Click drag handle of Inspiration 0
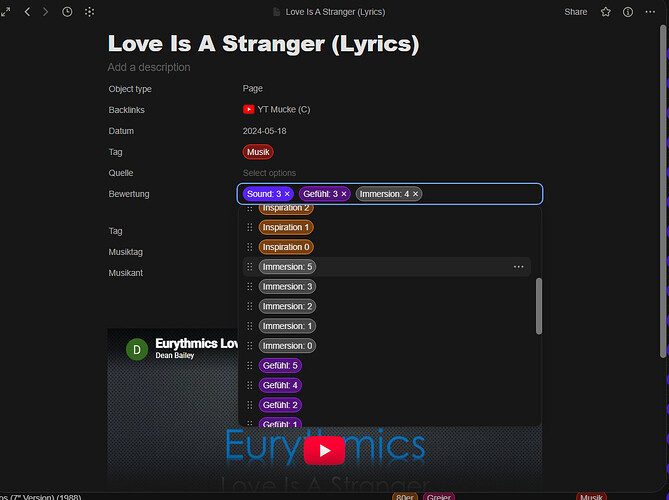Screen dimensions: 669x500 coord(250,247)
